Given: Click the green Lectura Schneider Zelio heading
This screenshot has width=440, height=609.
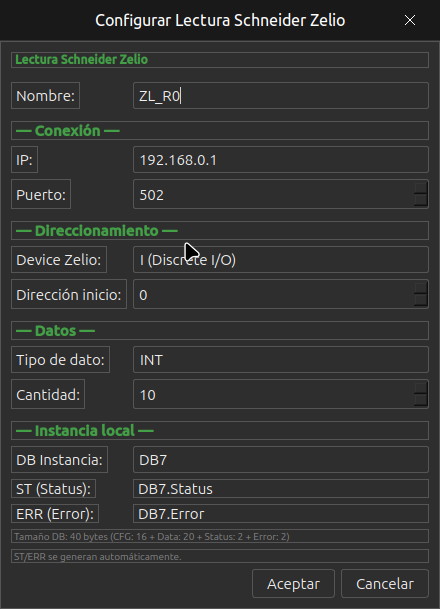Looking at the screenshot, I should coord(220,60).
